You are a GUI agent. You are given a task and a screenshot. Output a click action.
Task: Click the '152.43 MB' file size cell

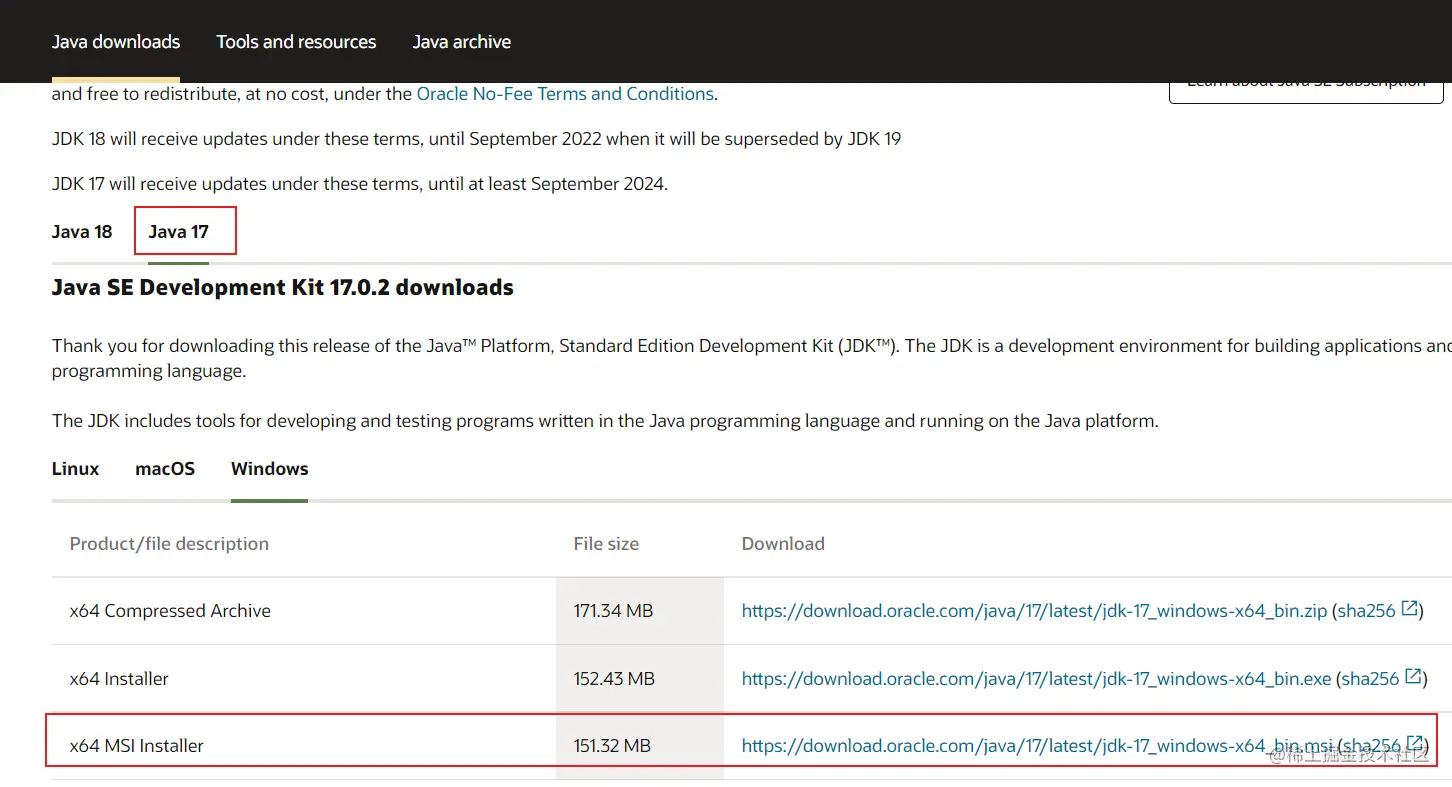coord(640,679)
